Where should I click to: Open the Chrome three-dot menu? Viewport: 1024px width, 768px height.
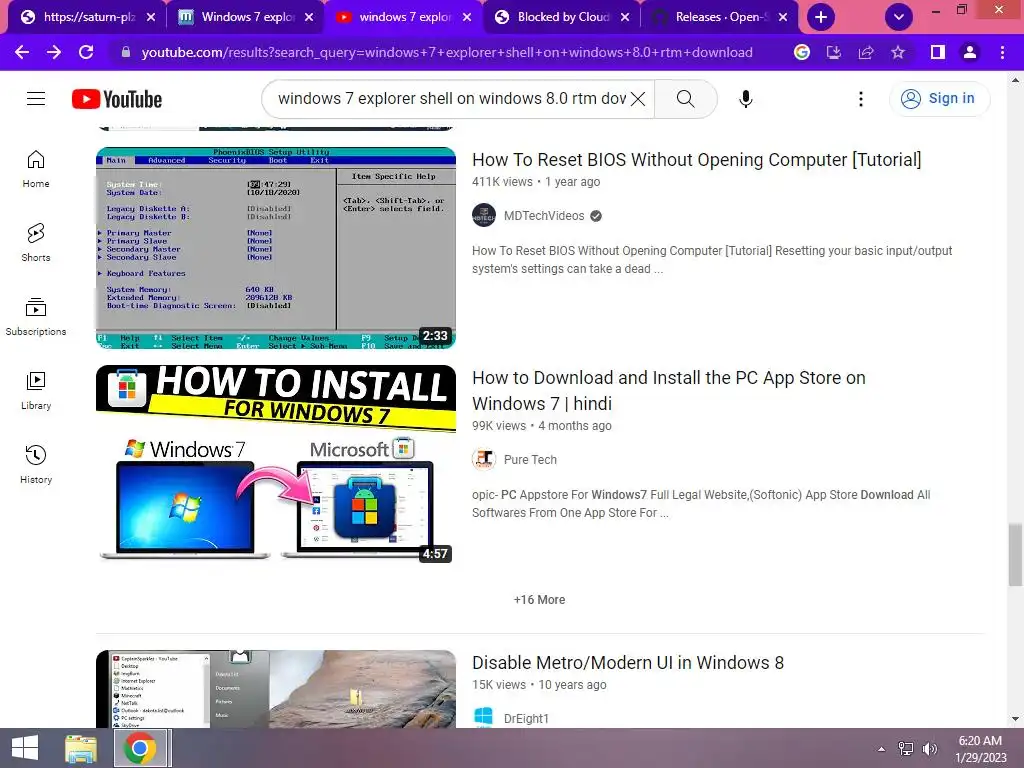pyautogui.click(x=1002, y=52)
